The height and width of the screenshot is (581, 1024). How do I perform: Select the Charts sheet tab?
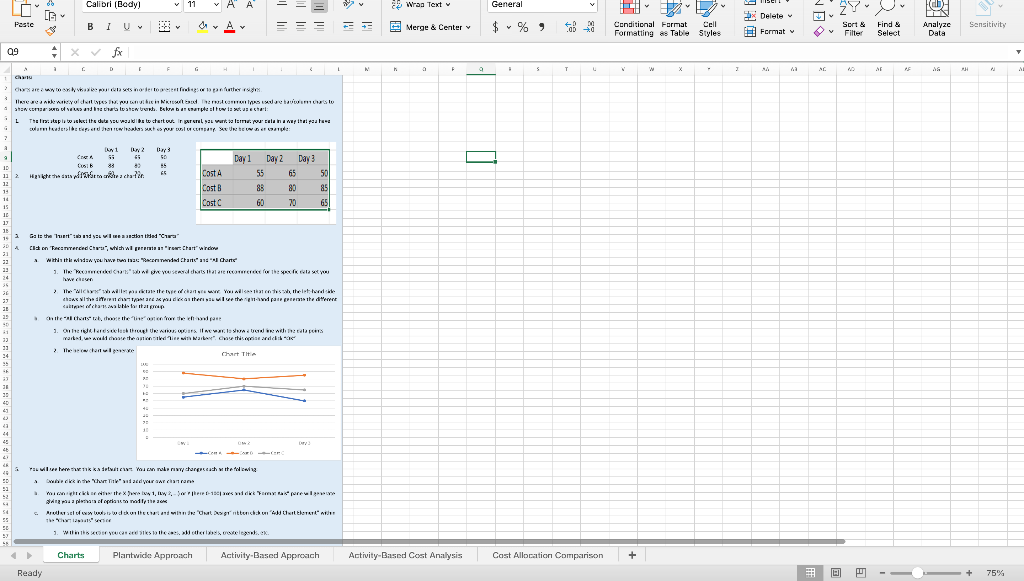pyautogui.click(x=71, y=556)
